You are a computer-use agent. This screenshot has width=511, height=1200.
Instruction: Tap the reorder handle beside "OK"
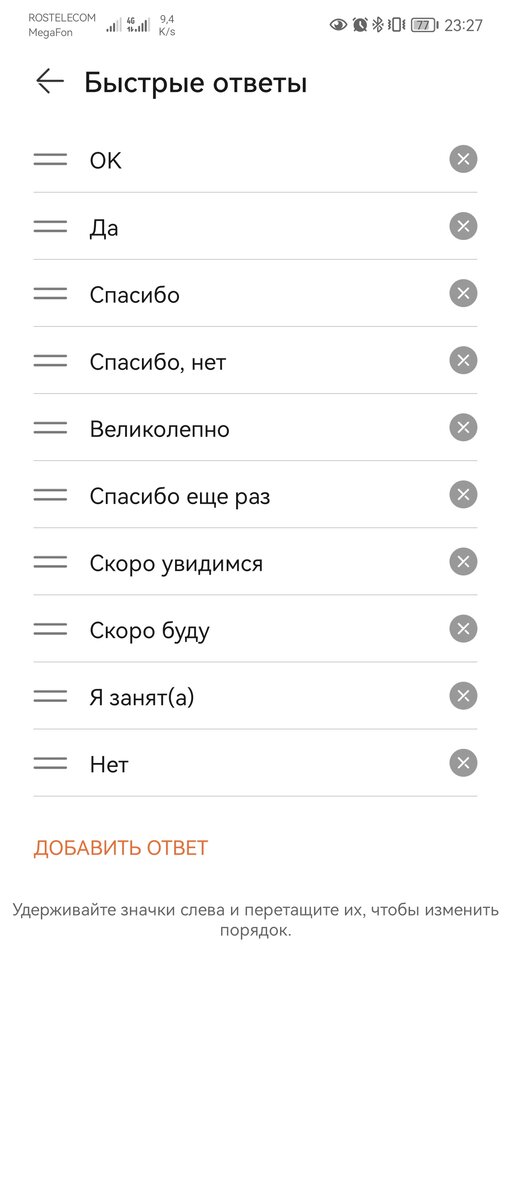pos(50,159)
